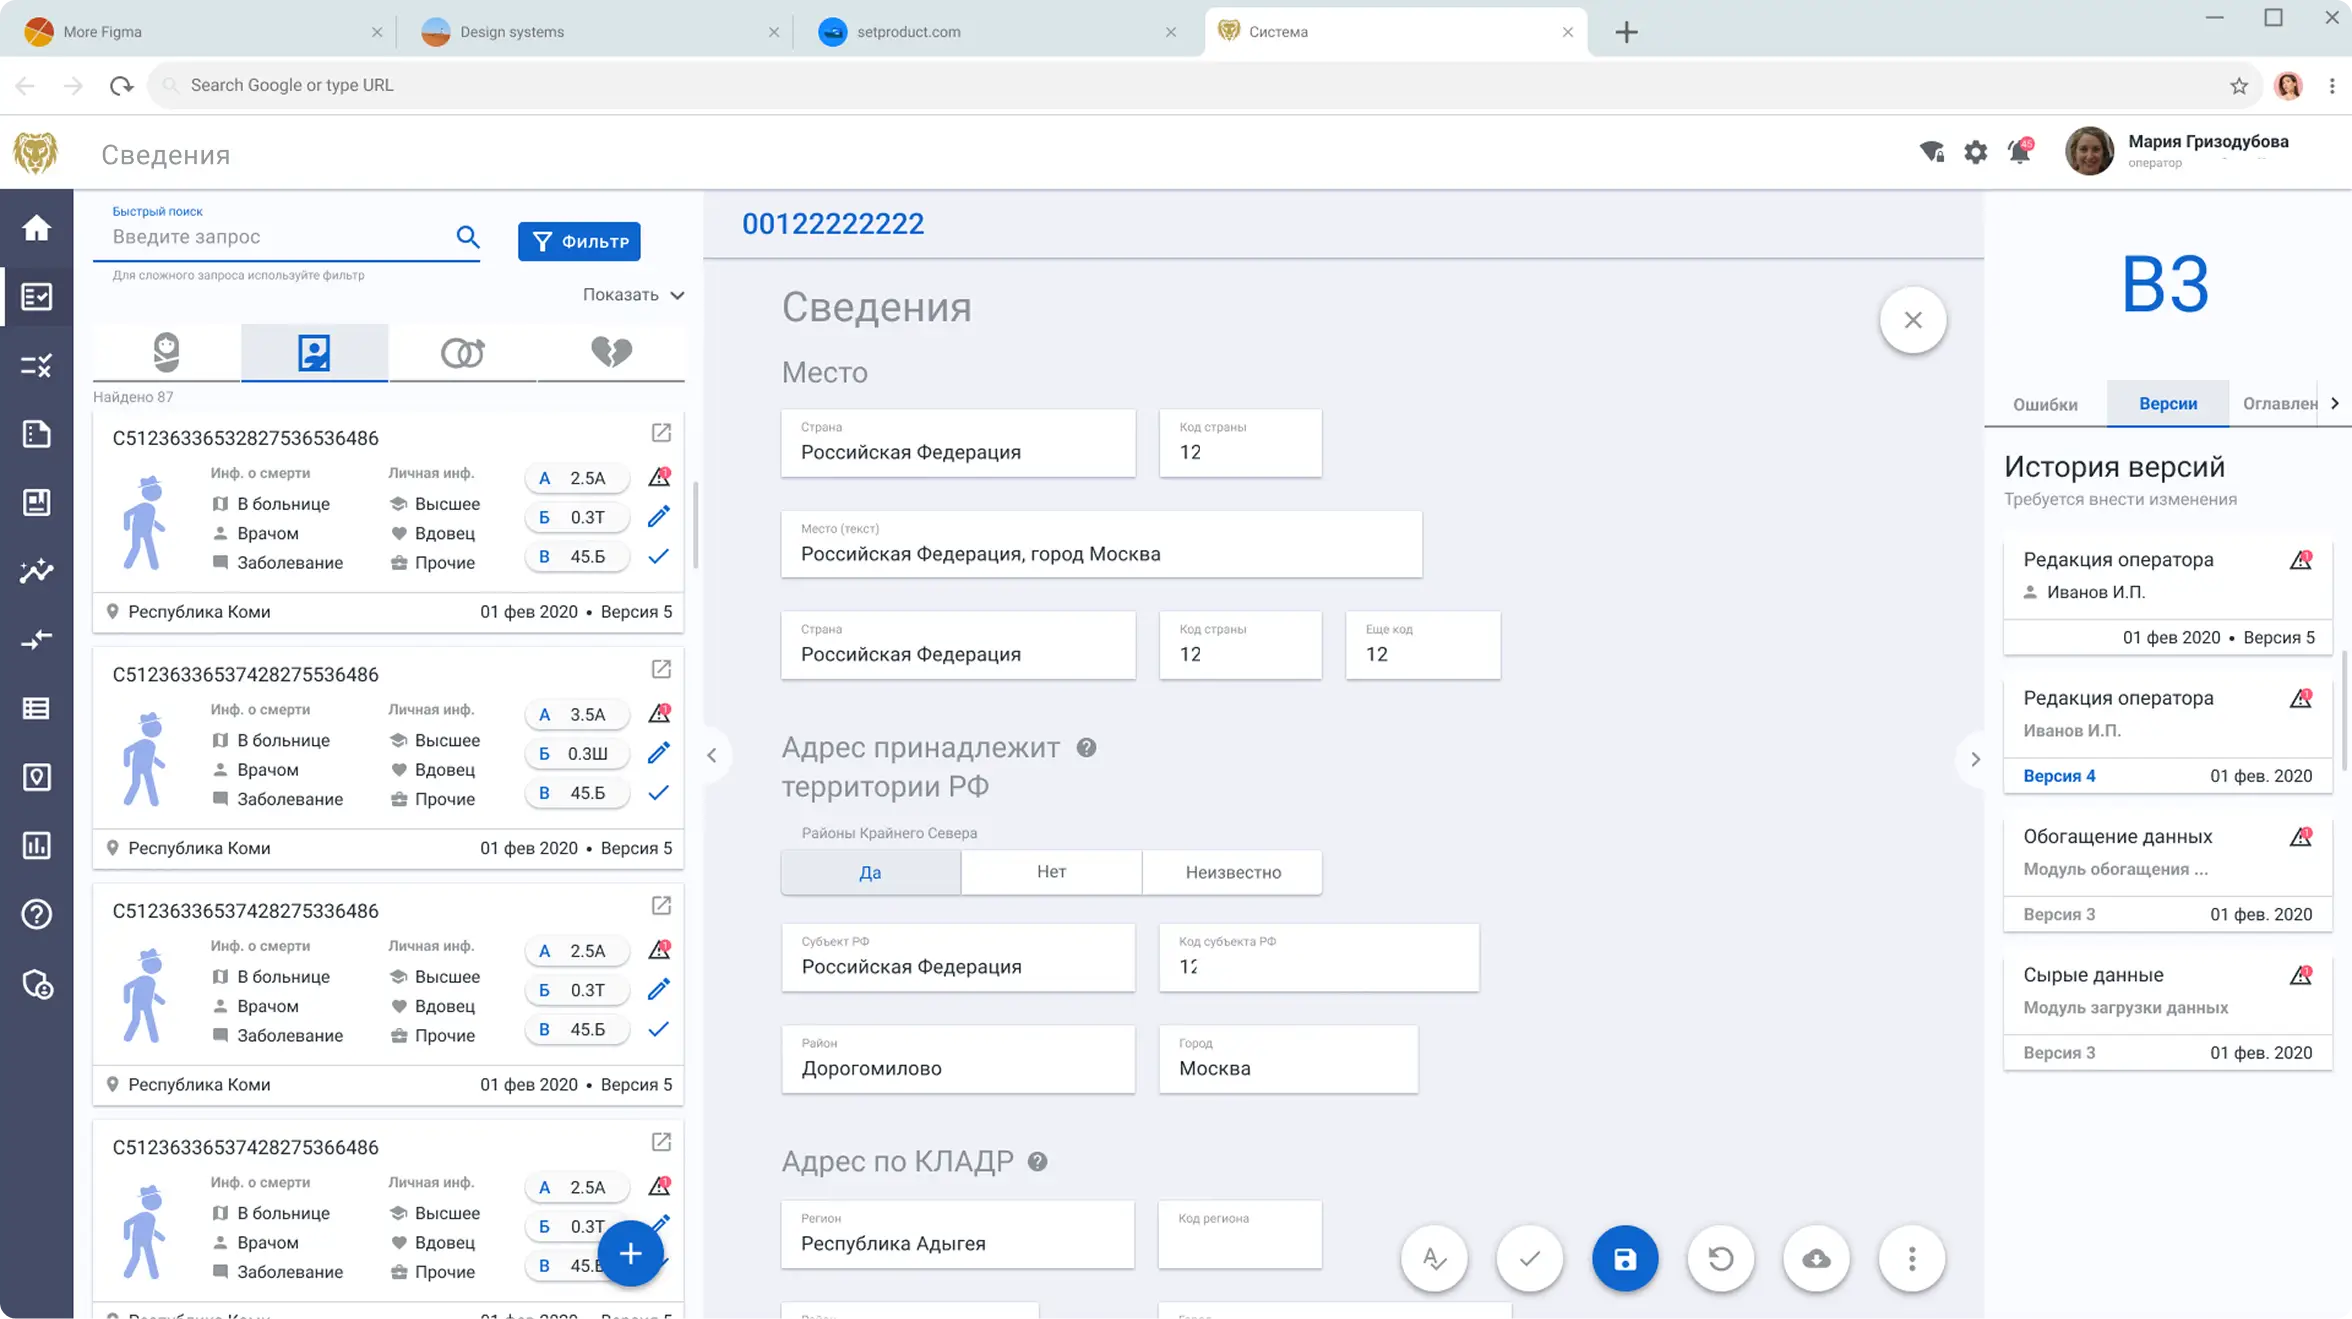Open notifications via the bell icon
This screenshot has height=1319, width=2352.
point(2019,152)
